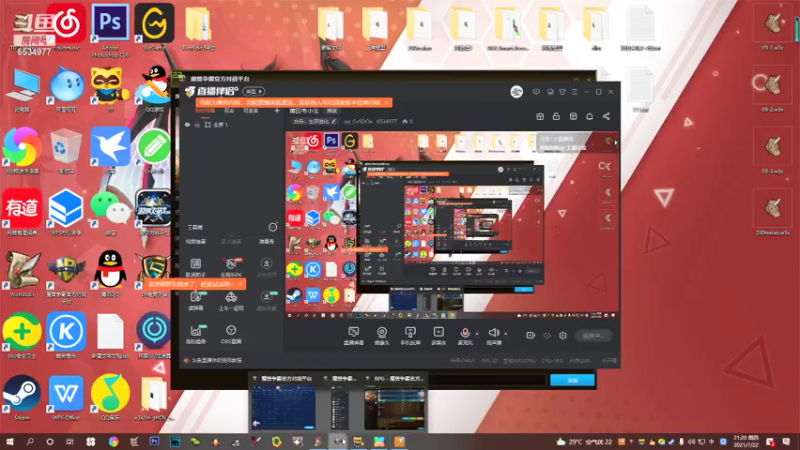Open Adobe Photoshop CS6 desktop shortcut
Viewport: 800px width, 450px height.
pos(110,29)
